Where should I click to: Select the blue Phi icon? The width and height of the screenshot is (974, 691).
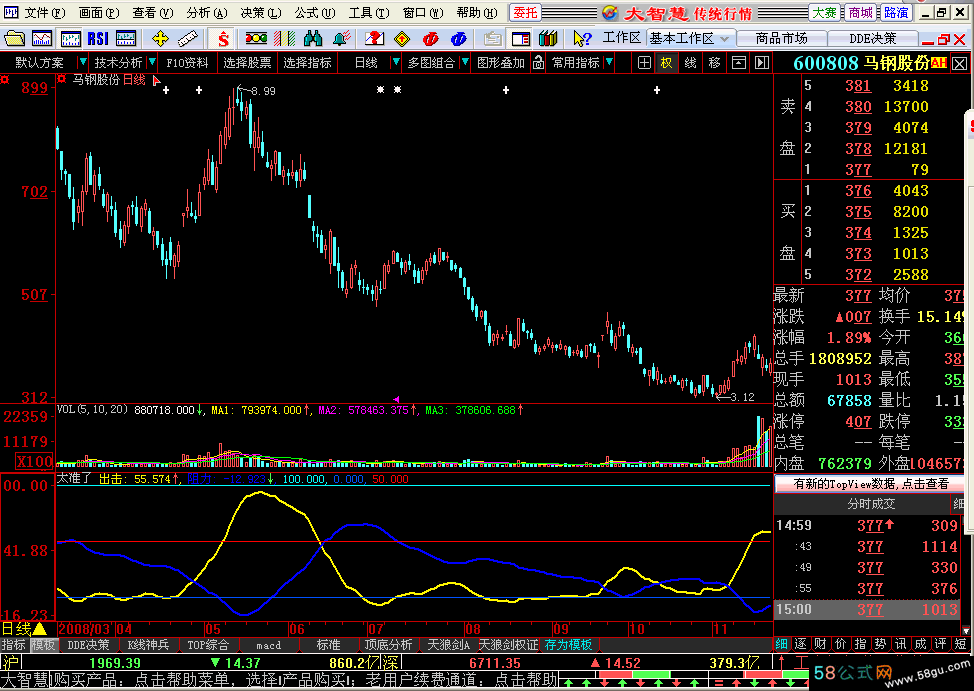tap(458, 39)
